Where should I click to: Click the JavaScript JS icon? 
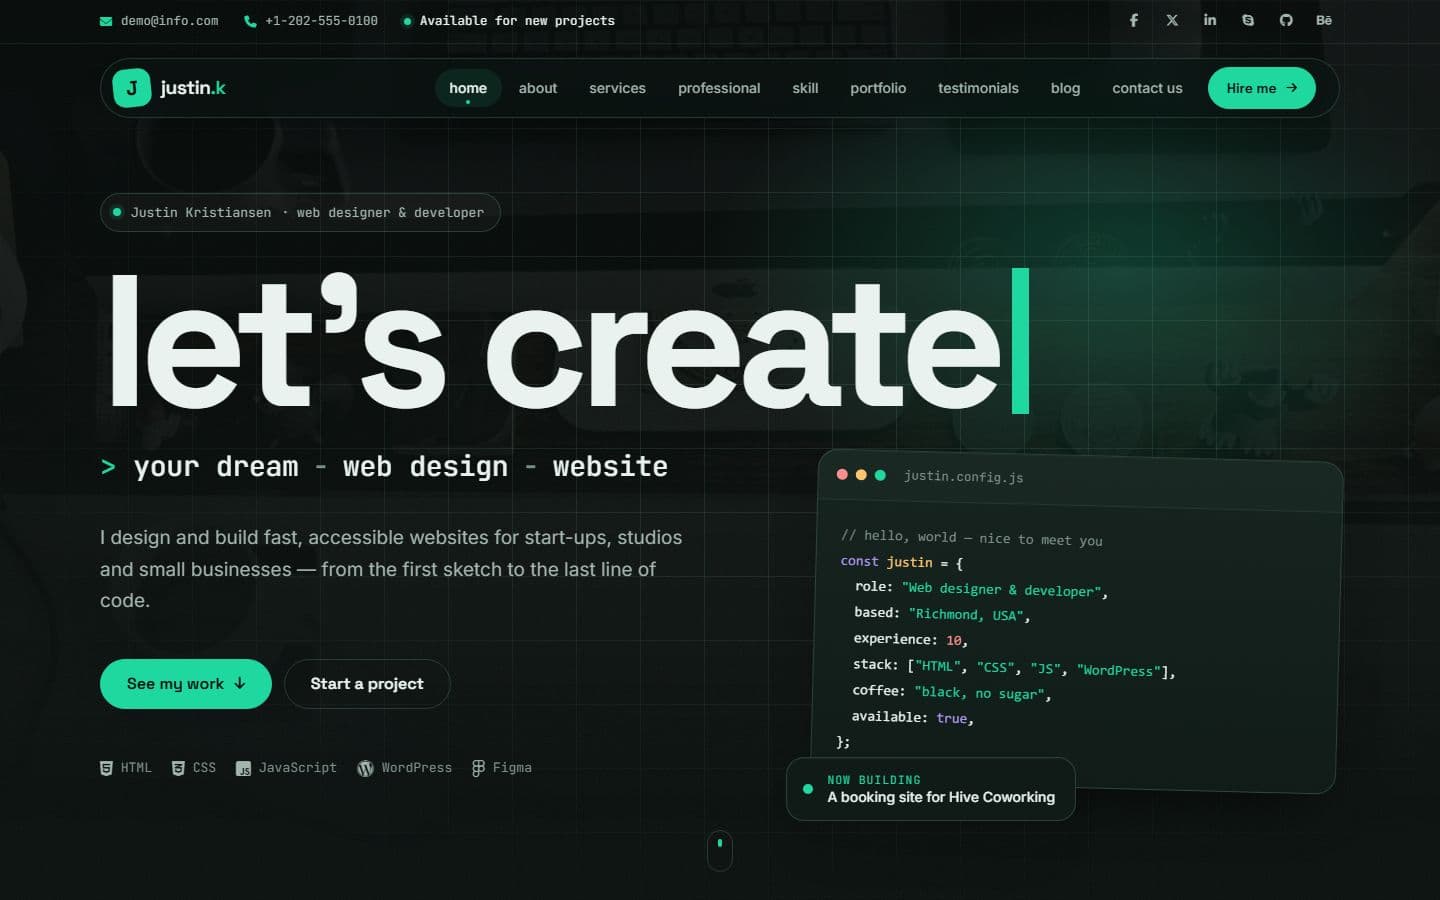tap(243, 769)
